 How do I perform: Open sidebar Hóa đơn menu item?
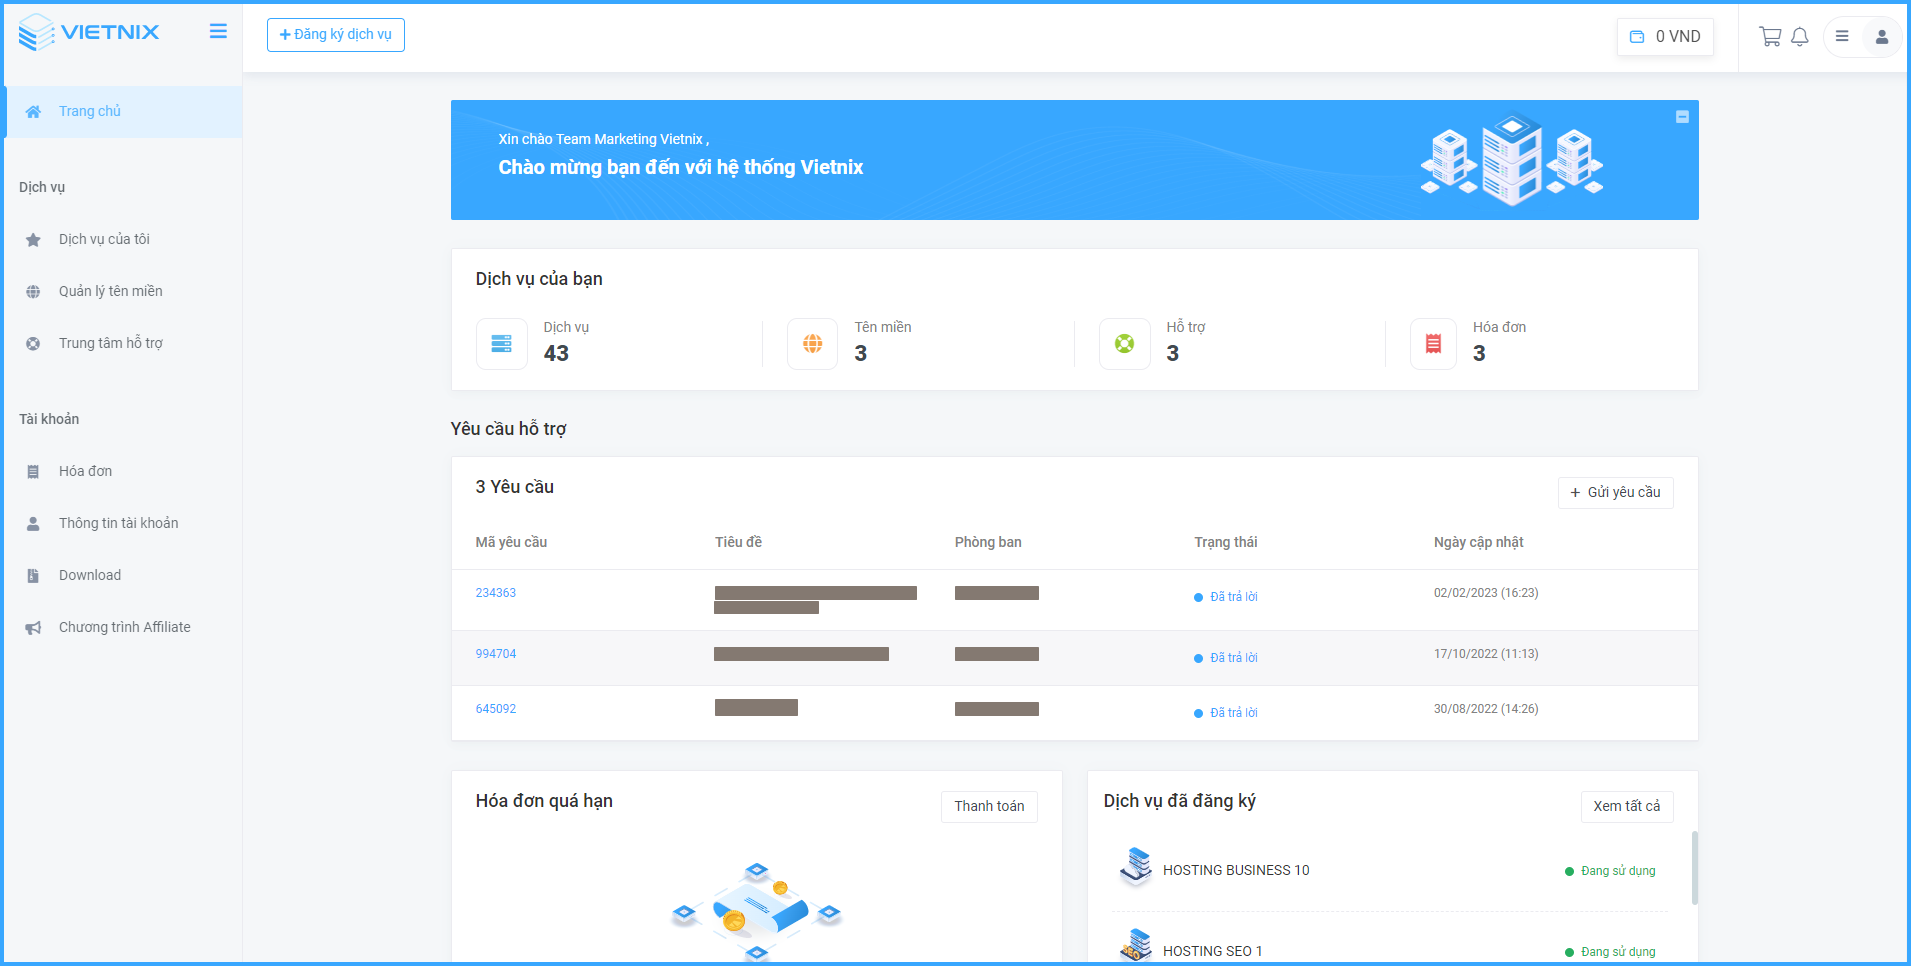123,472
